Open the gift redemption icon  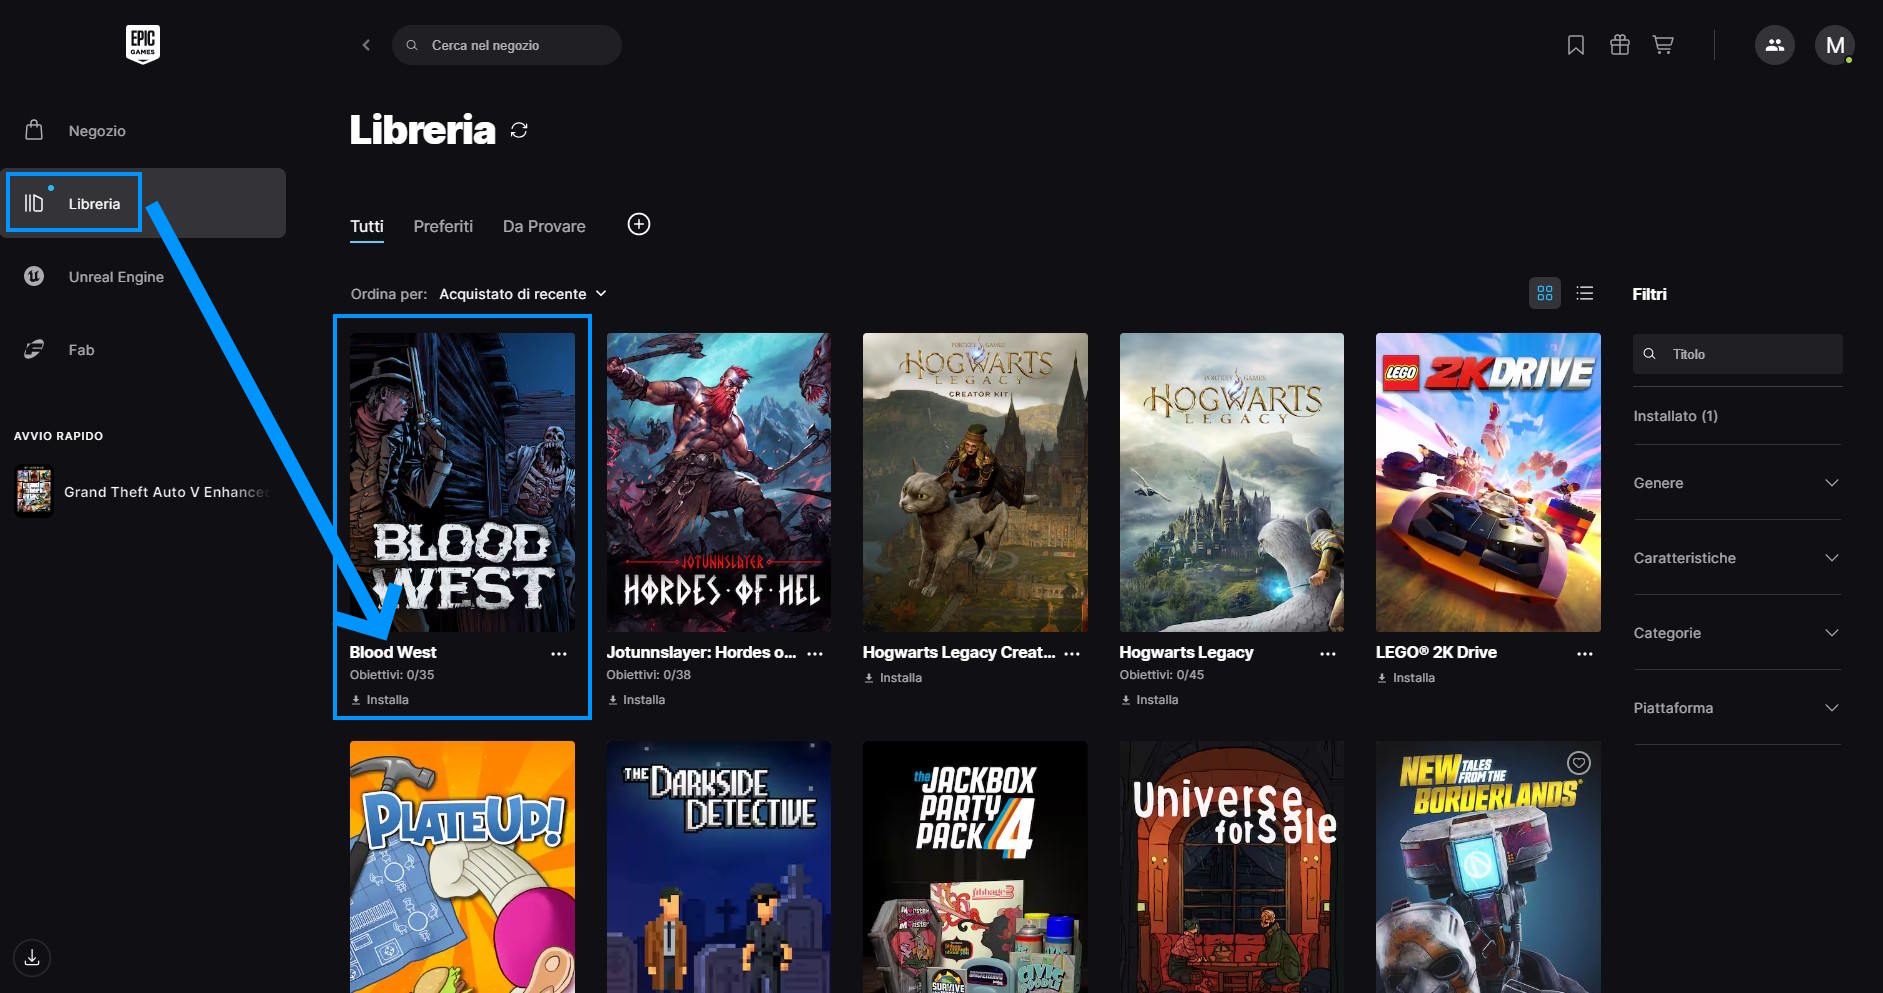[x=1619, y=45]
